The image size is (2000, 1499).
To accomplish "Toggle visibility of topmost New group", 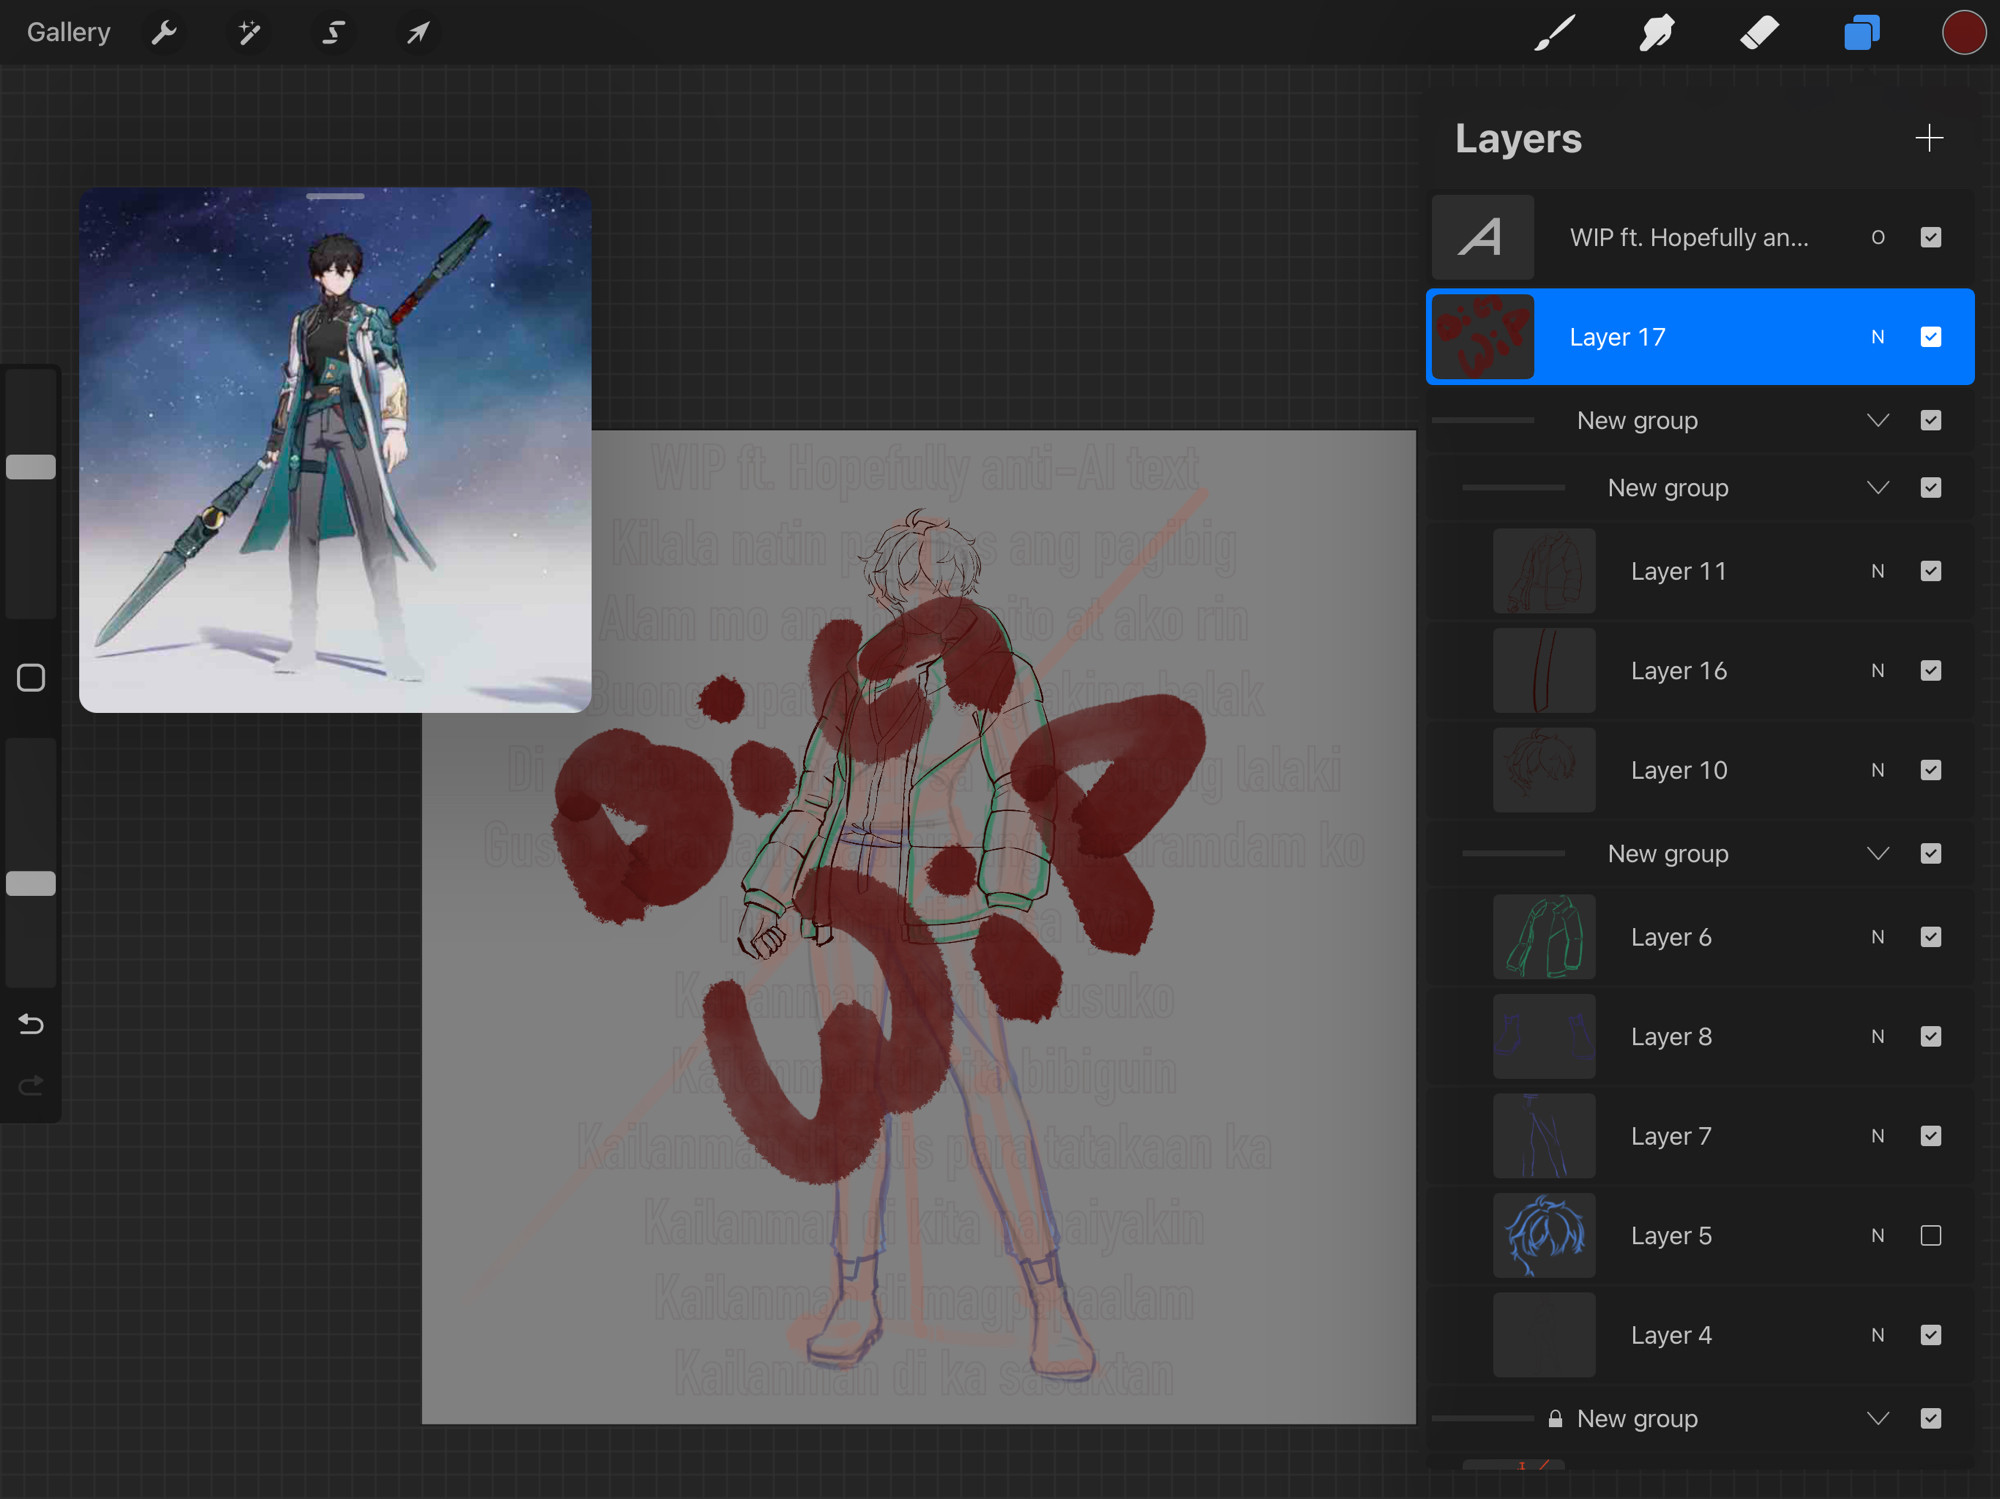I will coord(1931,421).
